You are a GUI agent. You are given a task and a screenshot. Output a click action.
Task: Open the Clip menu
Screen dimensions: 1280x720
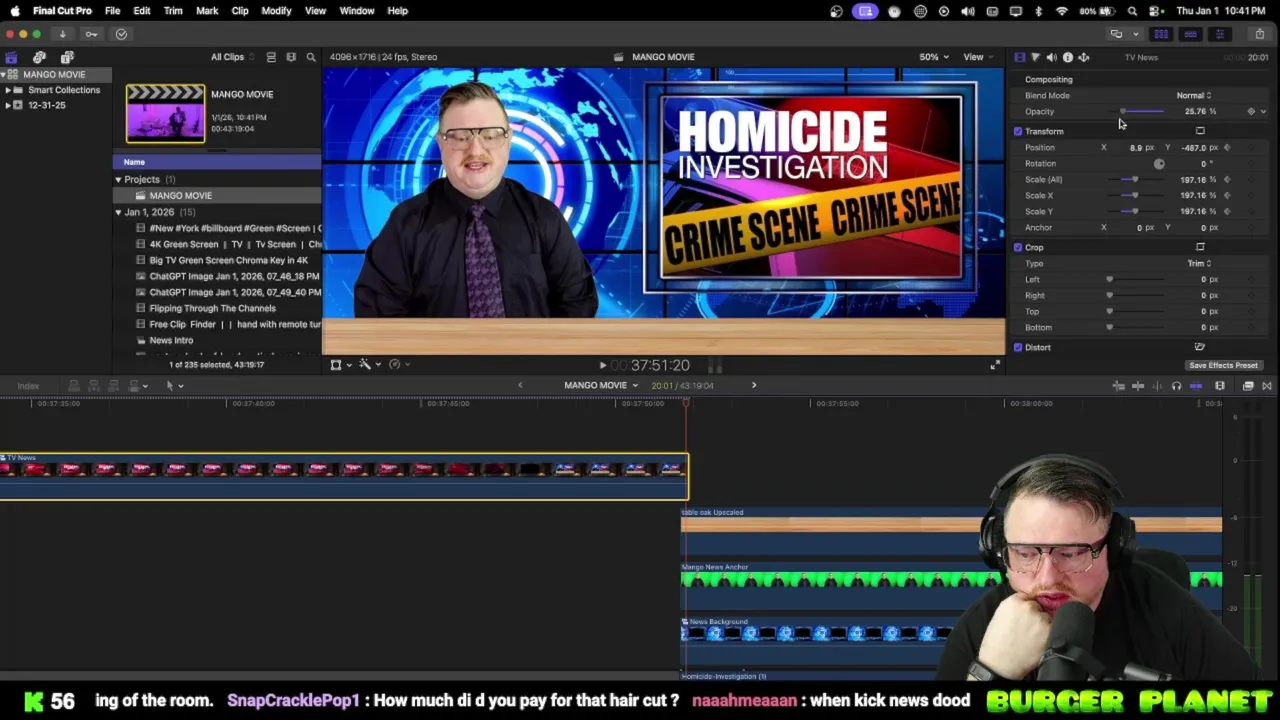tap(240, 11)
